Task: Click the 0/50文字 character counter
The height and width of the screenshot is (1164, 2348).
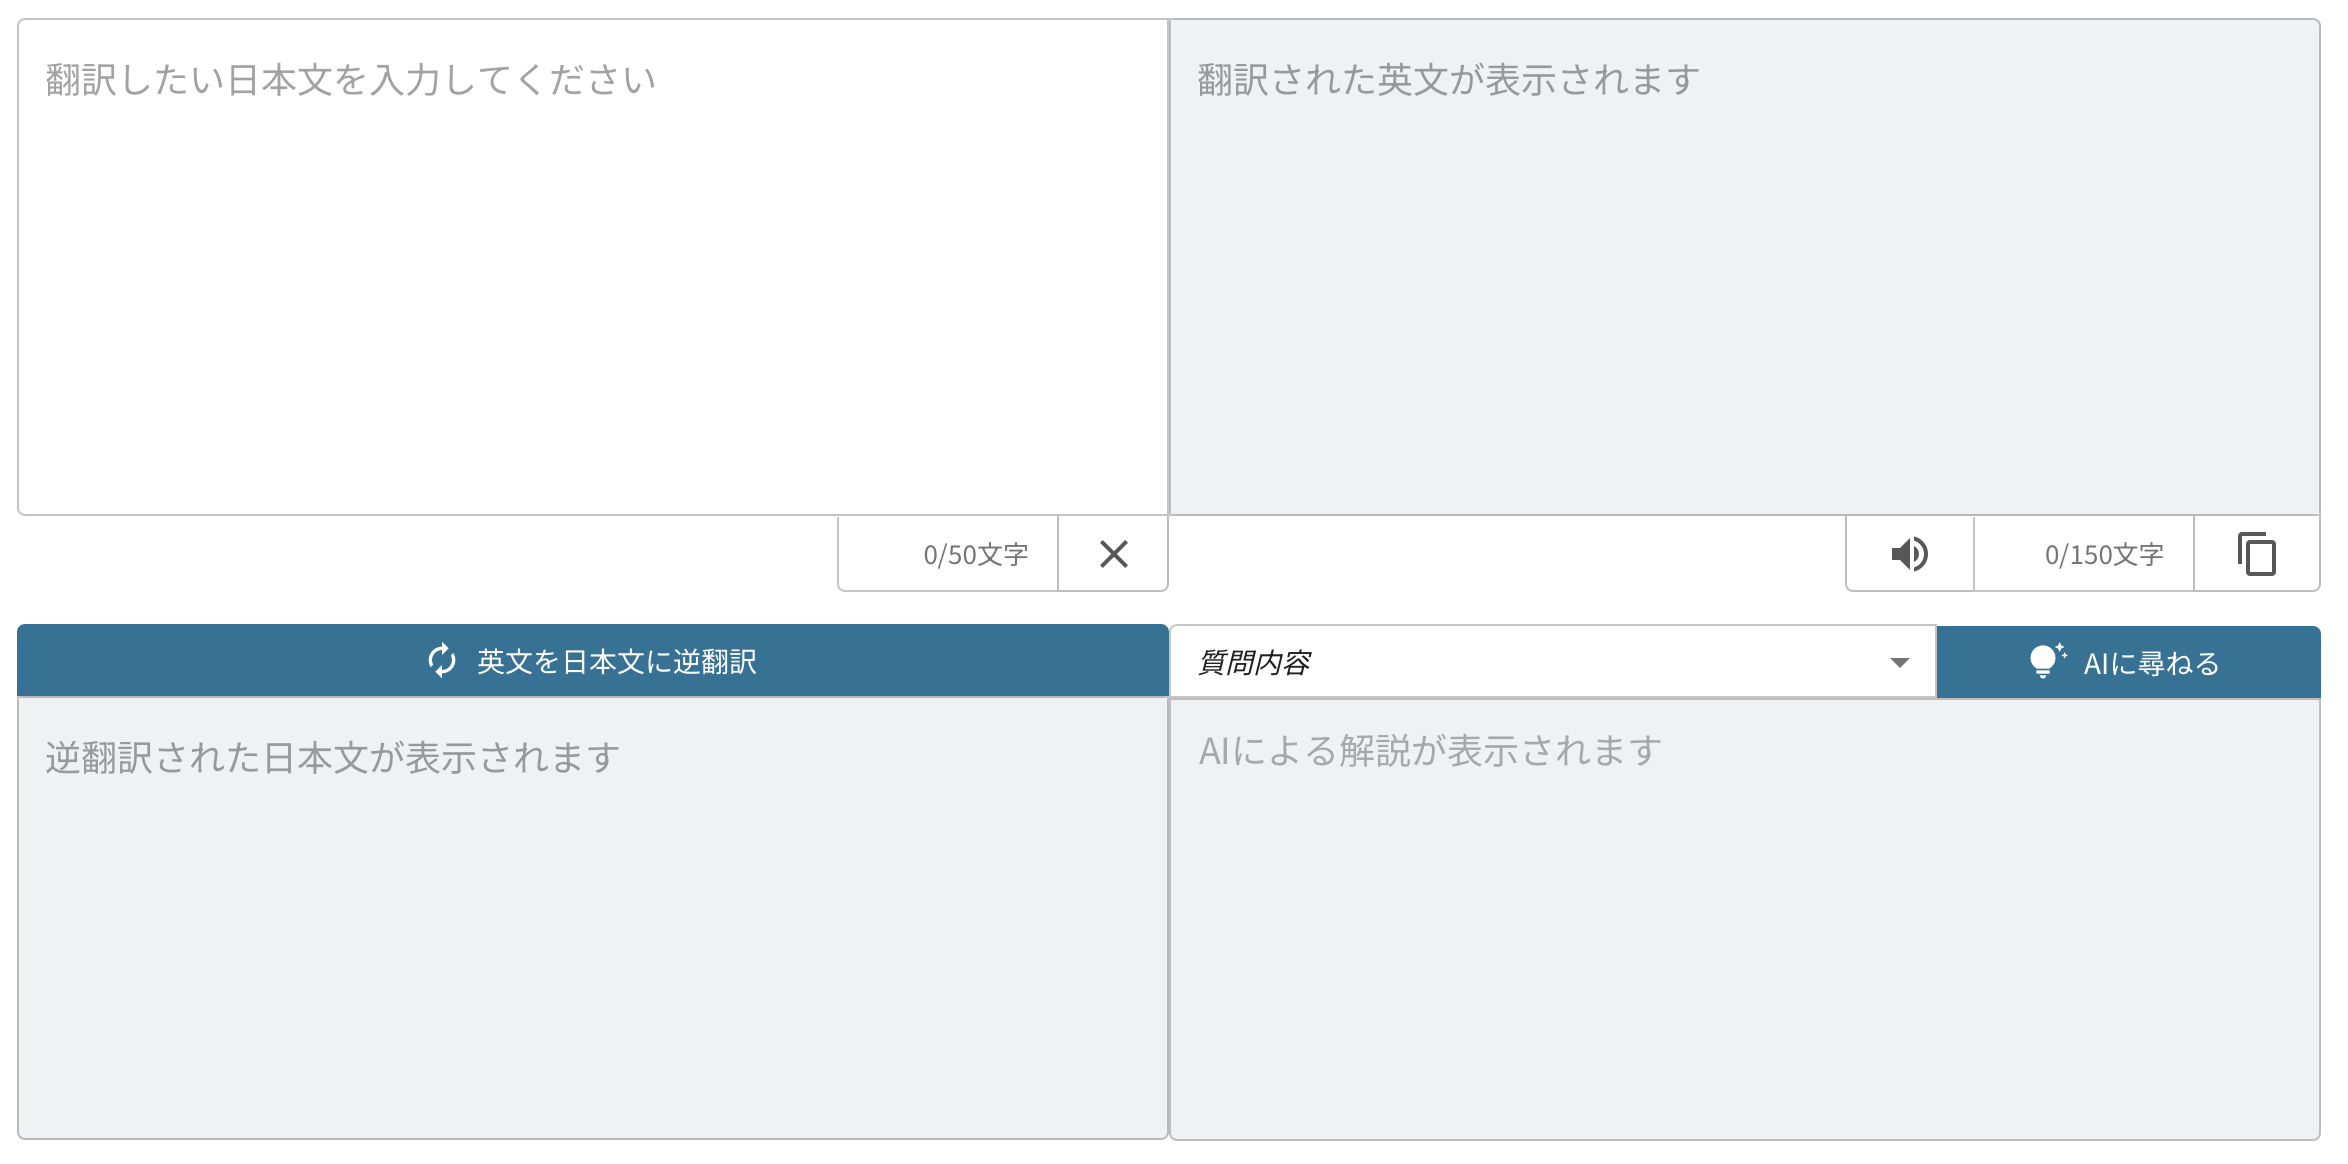Action: (x=975, y=555)
